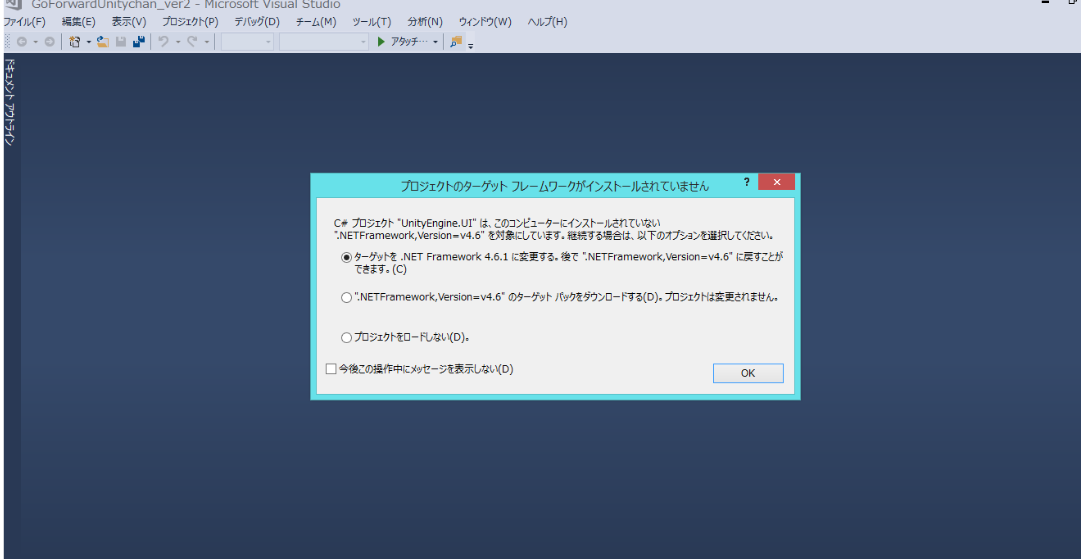Open the プロジェクト(P) menu
This screenshot has width=1081, height=559.
(190, 21)
